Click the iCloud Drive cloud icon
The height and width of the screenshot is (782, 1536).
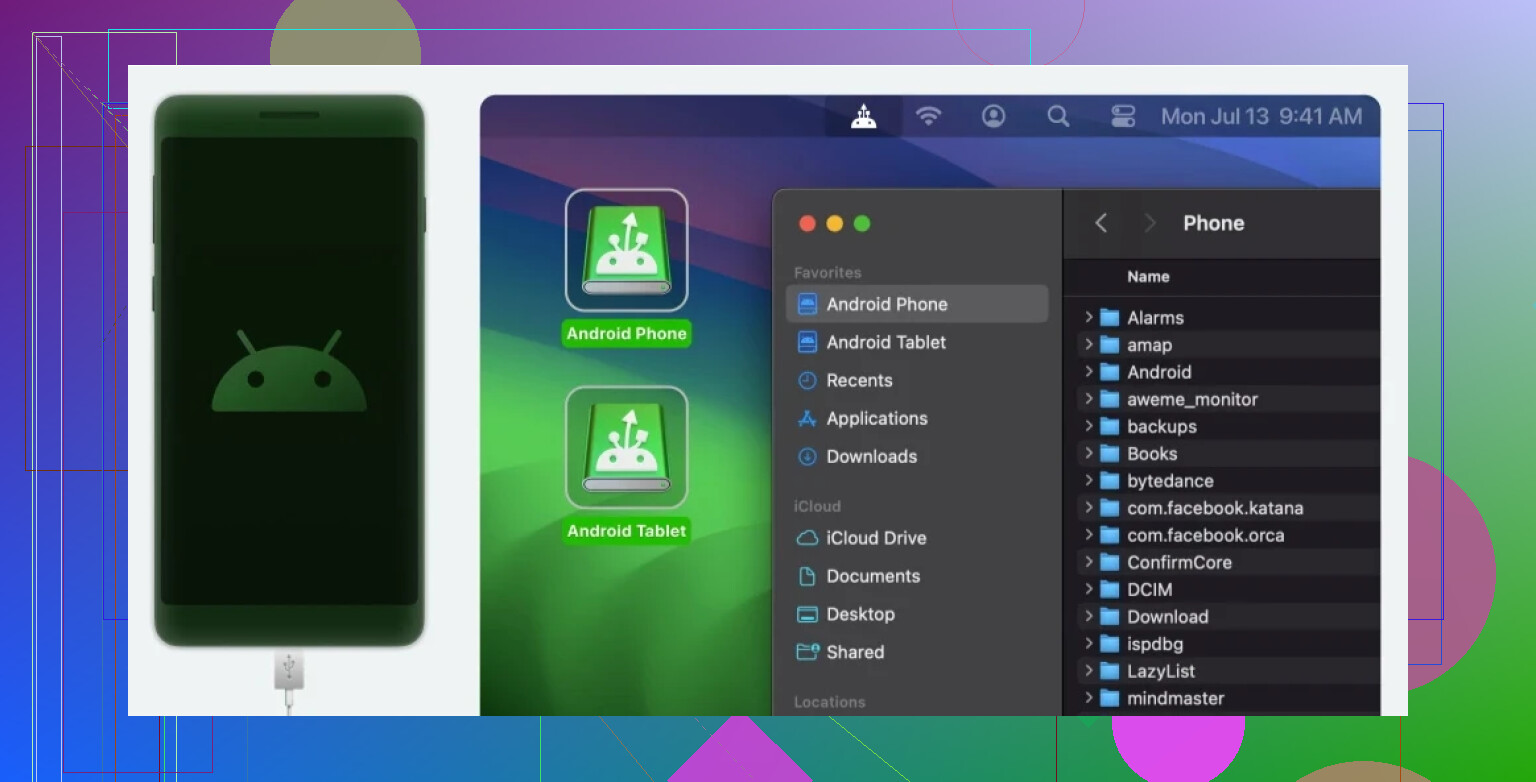(807, 538)
